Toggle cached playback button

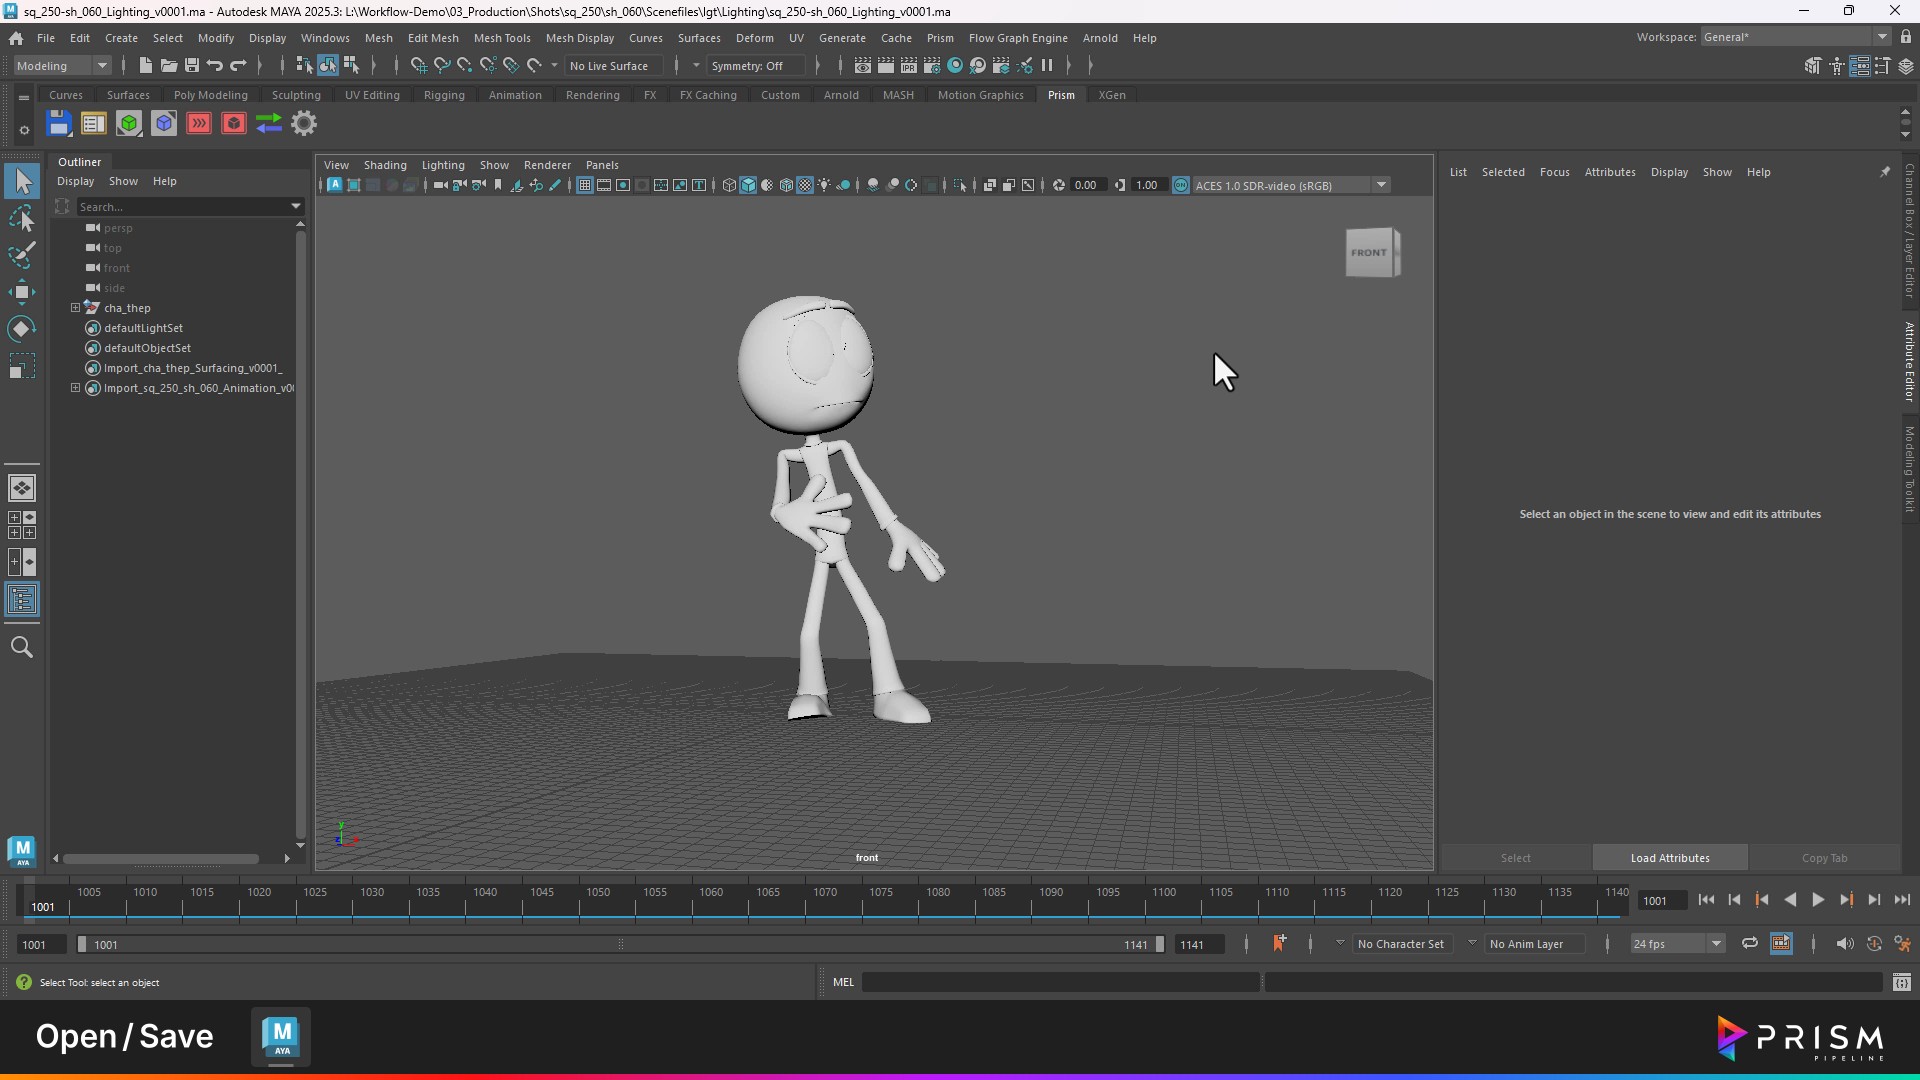tap(1781, 943)
